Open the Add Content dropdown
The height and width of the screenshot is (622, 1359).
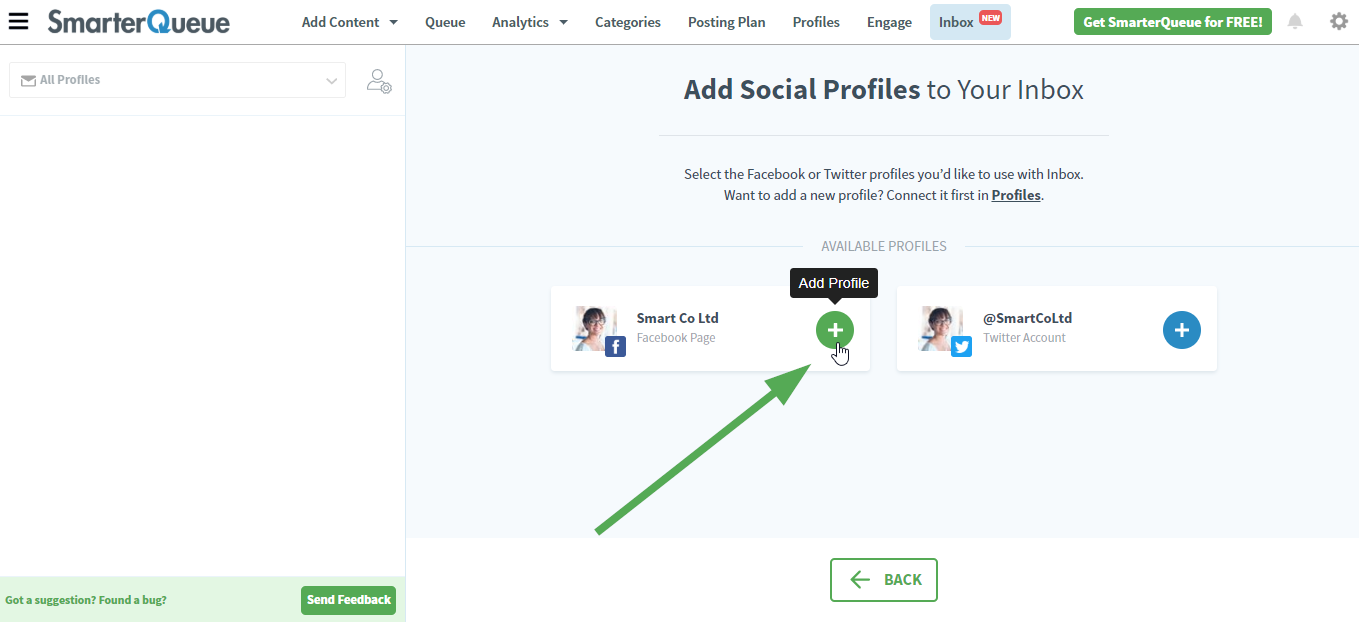pyautogui.click(x=348, y=22)
